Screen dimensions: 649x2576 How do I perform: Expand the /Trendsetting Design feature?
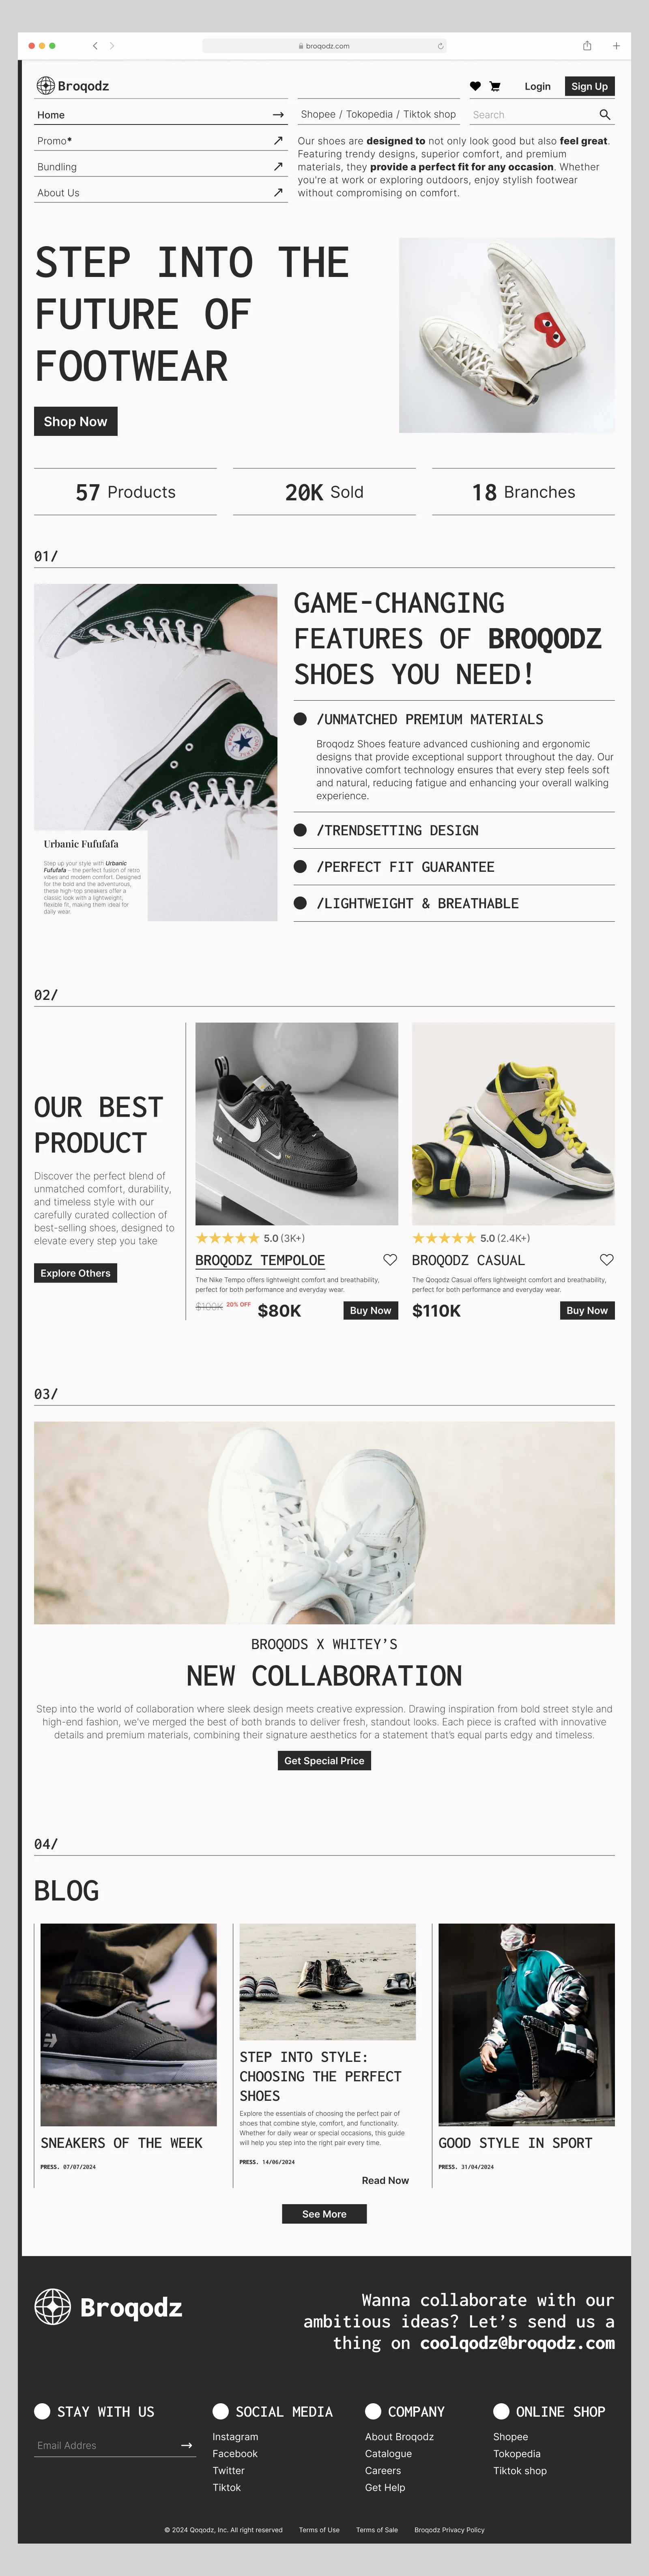(x=454, y=830)
